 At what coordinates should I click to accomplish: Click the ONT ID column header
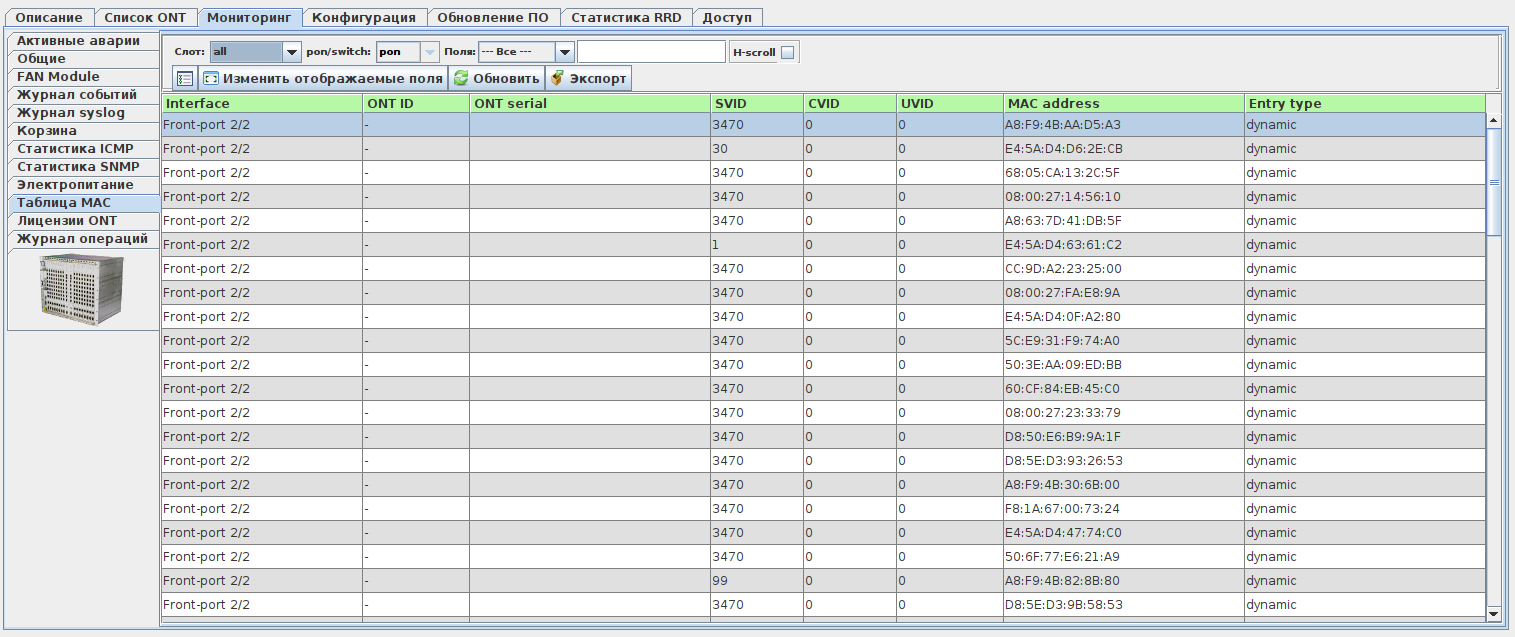point(417,103)
